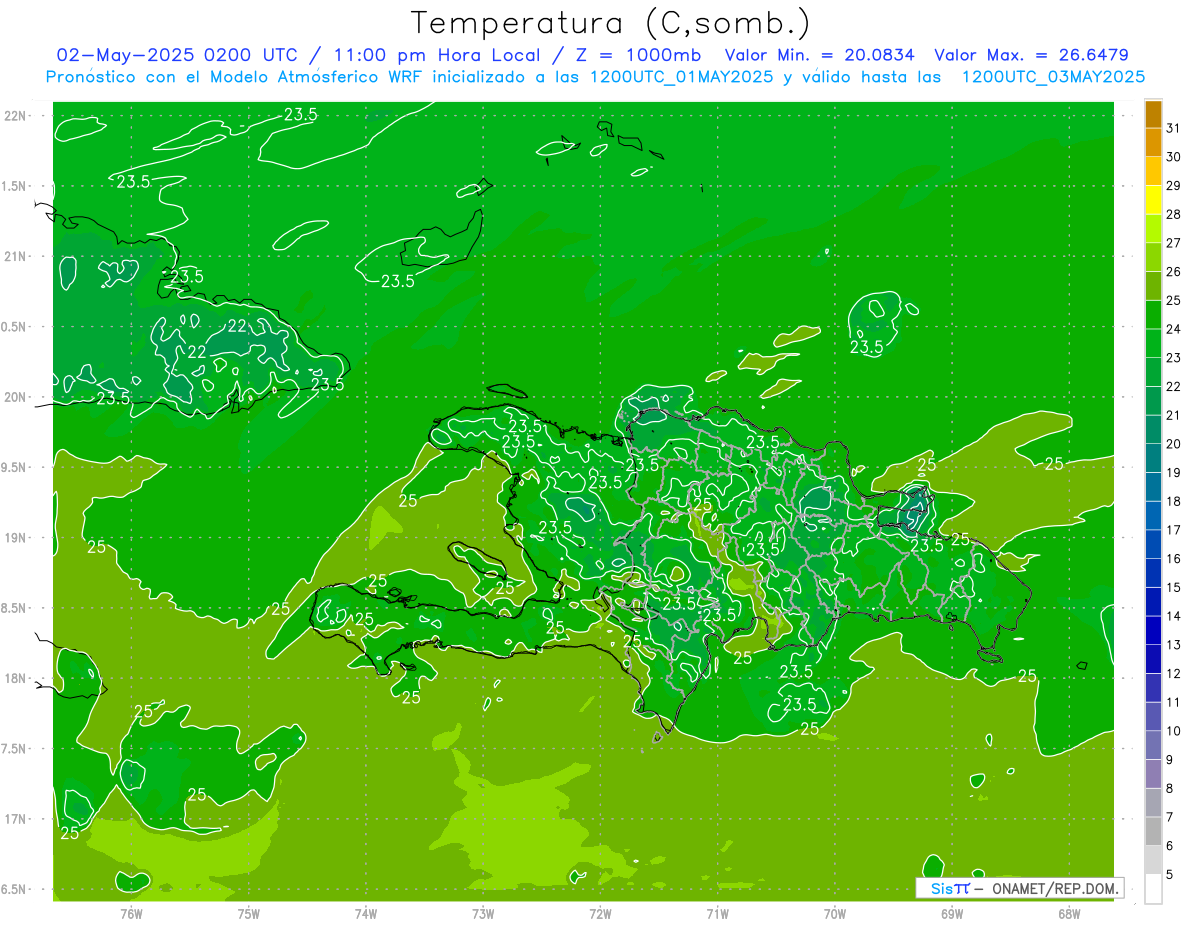The image size is (1200, 927).
Task: Click the '1200UTC_03MAY2025' valid-until time
Action: tap(1053, 76)
